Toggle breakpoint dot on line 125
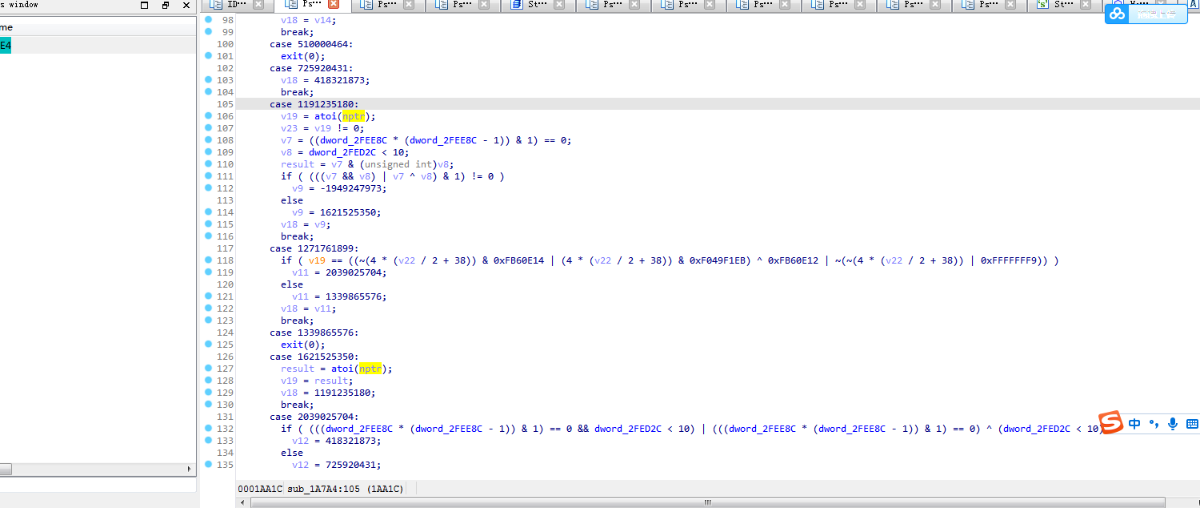Image resolution: width=1200 pixels, height=508 pixels. 209,344
